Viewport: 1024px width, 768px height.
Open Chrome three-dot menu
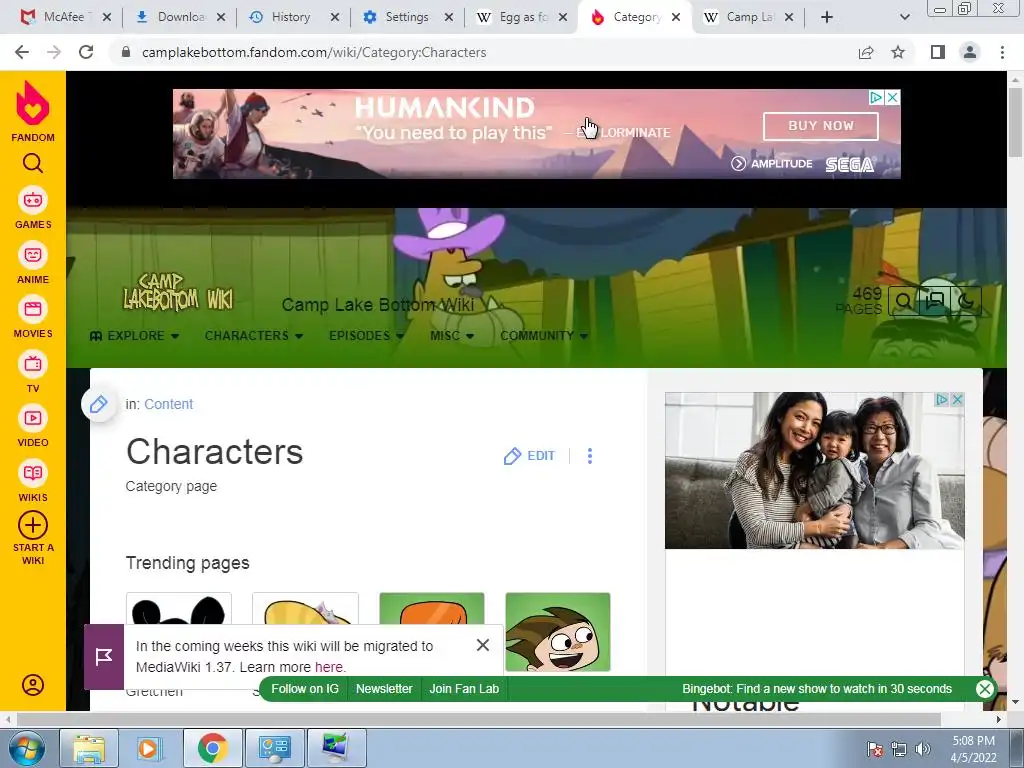point(1002,52)
